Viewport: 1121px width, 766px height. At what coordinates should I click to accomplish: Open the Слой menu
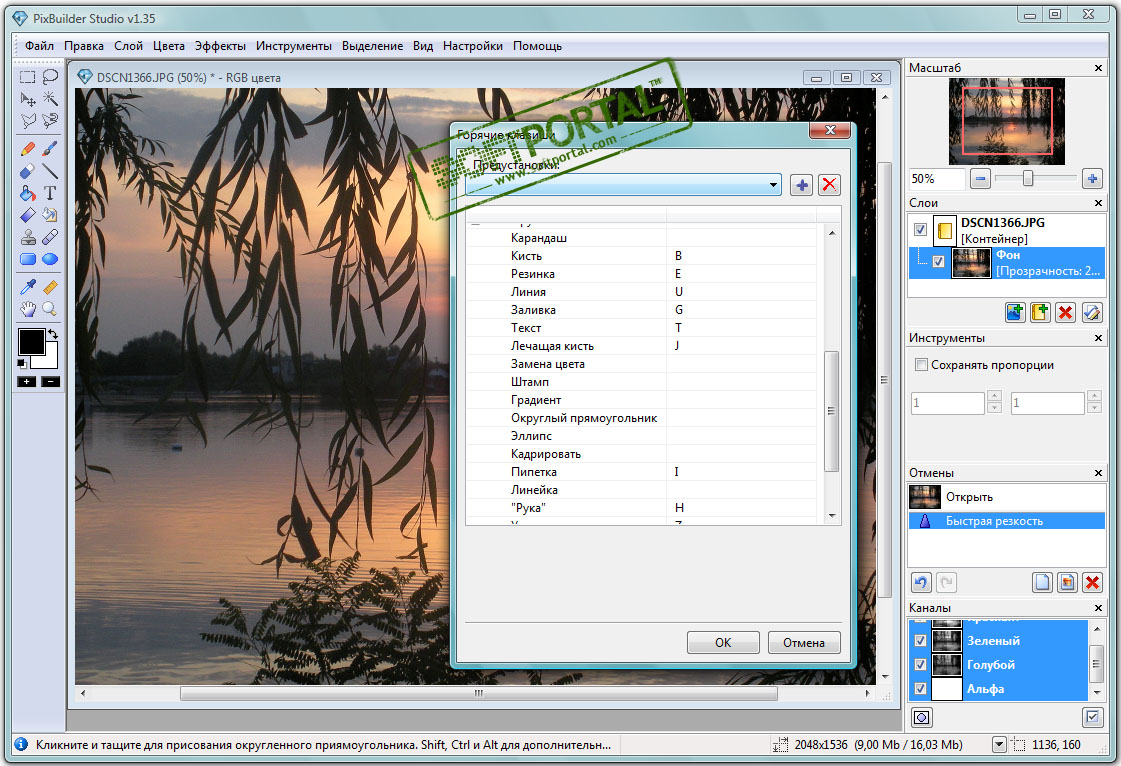click(x=129, y=46)
